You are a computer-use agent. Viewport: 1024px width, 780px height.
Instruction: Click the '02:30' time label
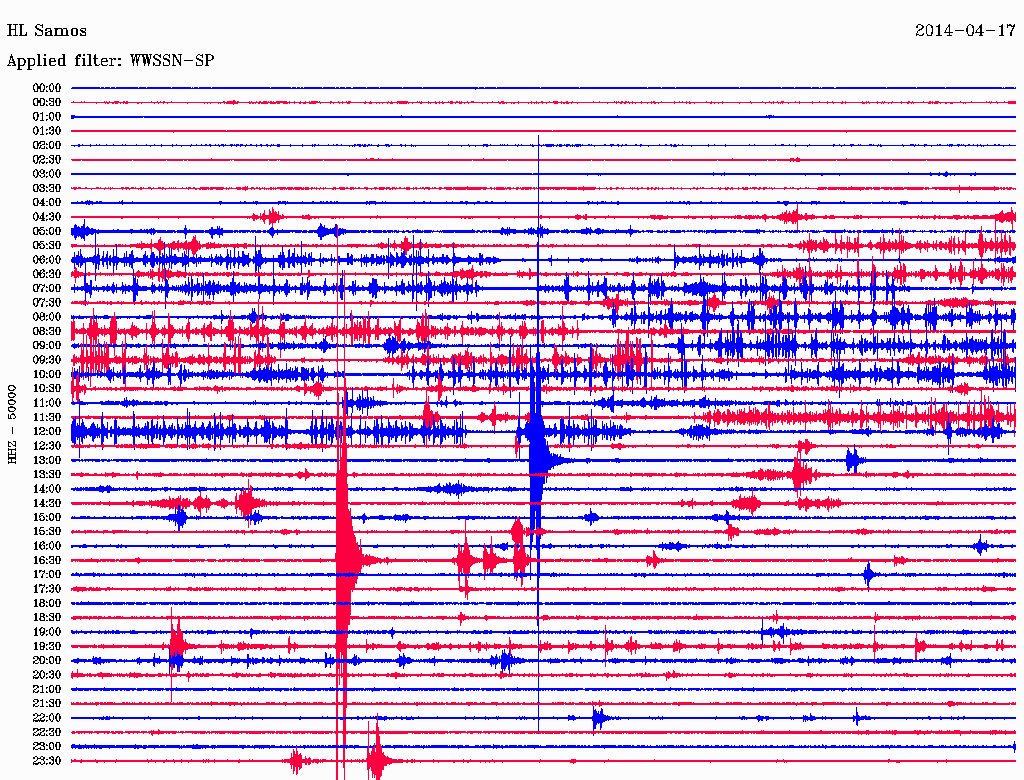47,159
